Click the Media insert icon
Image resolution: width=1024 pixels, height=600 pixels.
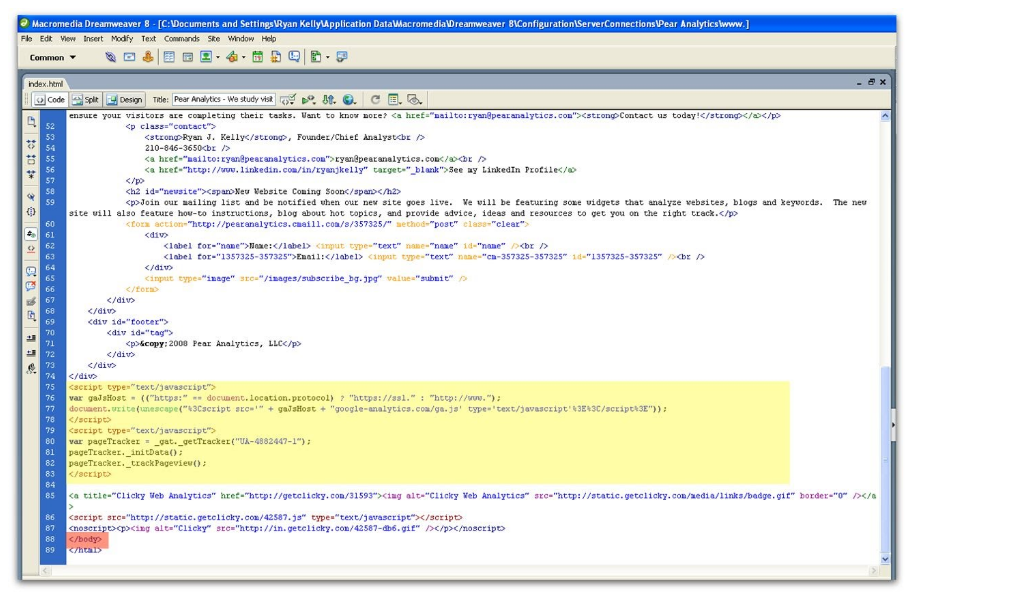coord(232,57)
